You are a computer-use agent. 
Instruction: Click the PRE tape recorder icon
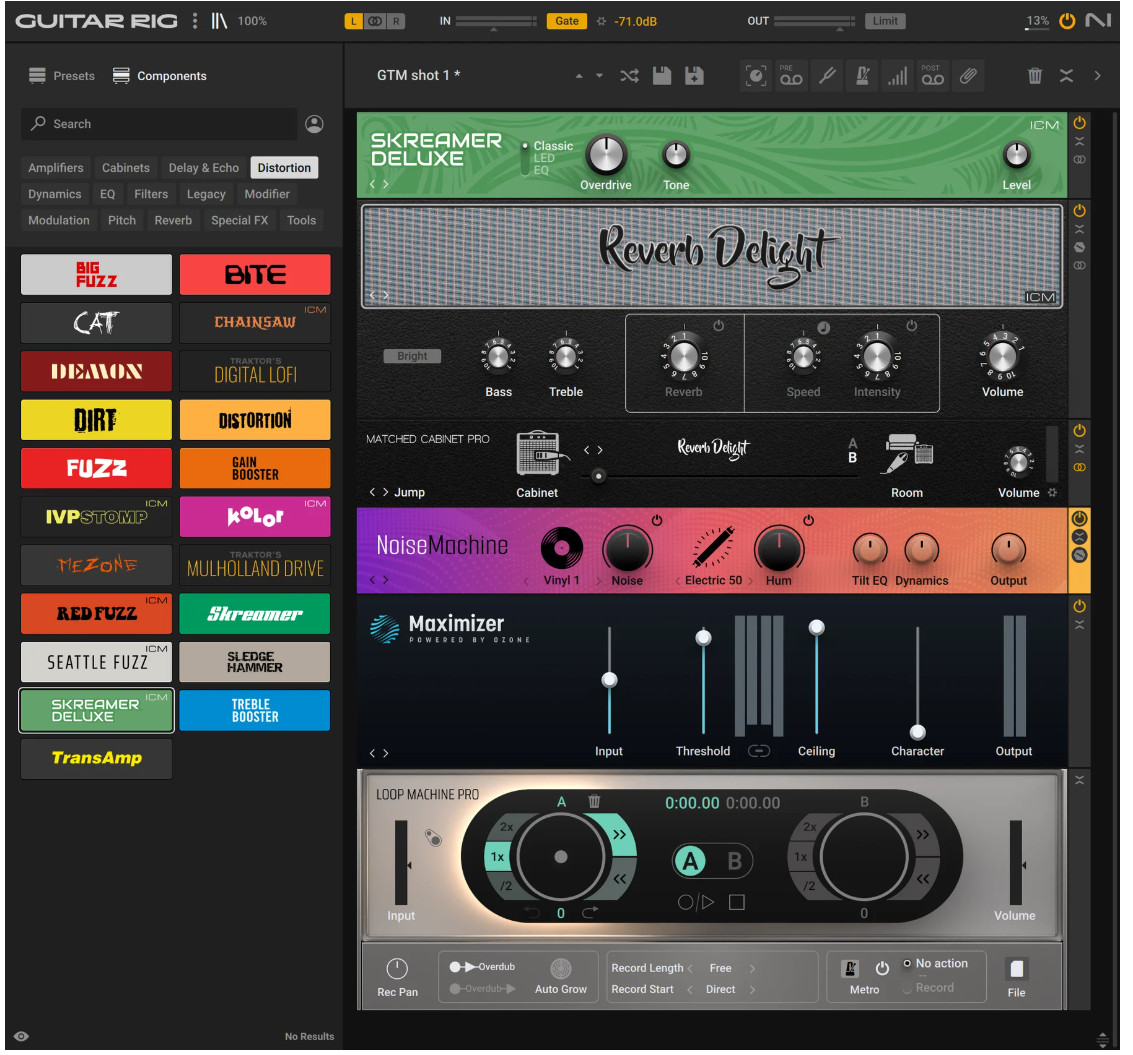click(x=791, y=75)
